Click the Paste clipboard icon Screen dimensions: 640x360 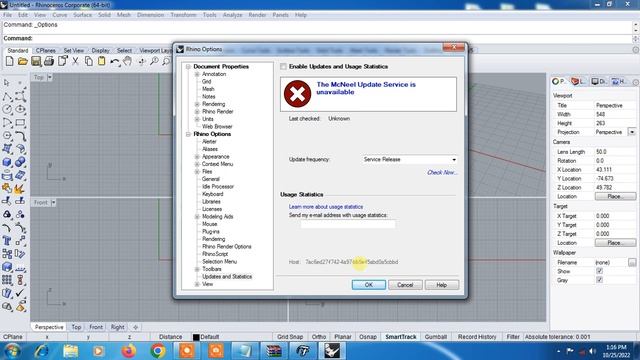(x=102, y=62)
